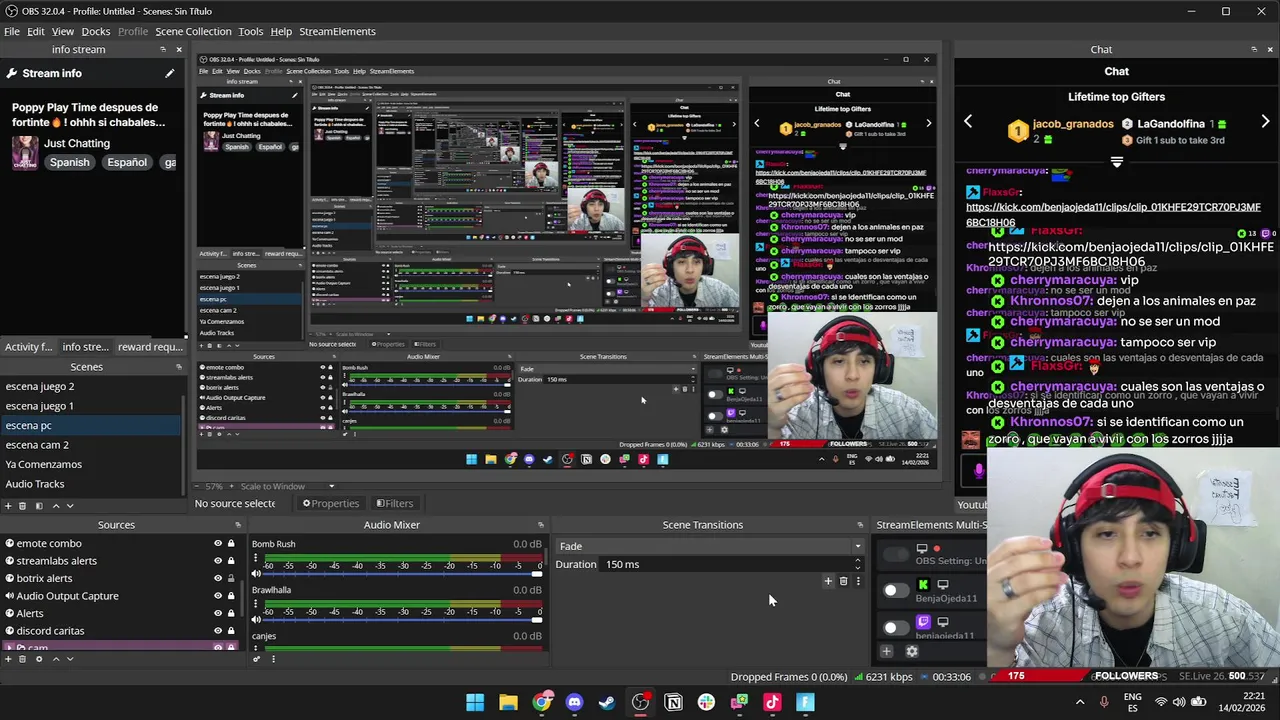Remove selected source with trash icon
The width and height of the screenshot is (1280, 720).
pyautogui.click(x=23, y=659)
